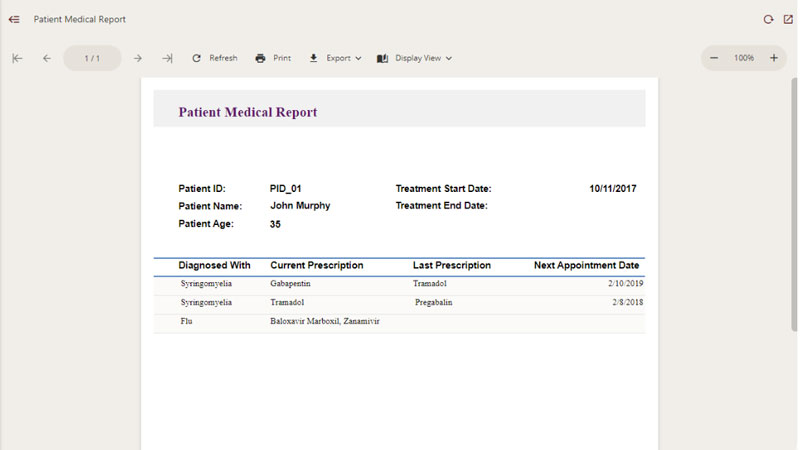
Task: Open the Display View dropdown
Action: [x=414, y=58]
